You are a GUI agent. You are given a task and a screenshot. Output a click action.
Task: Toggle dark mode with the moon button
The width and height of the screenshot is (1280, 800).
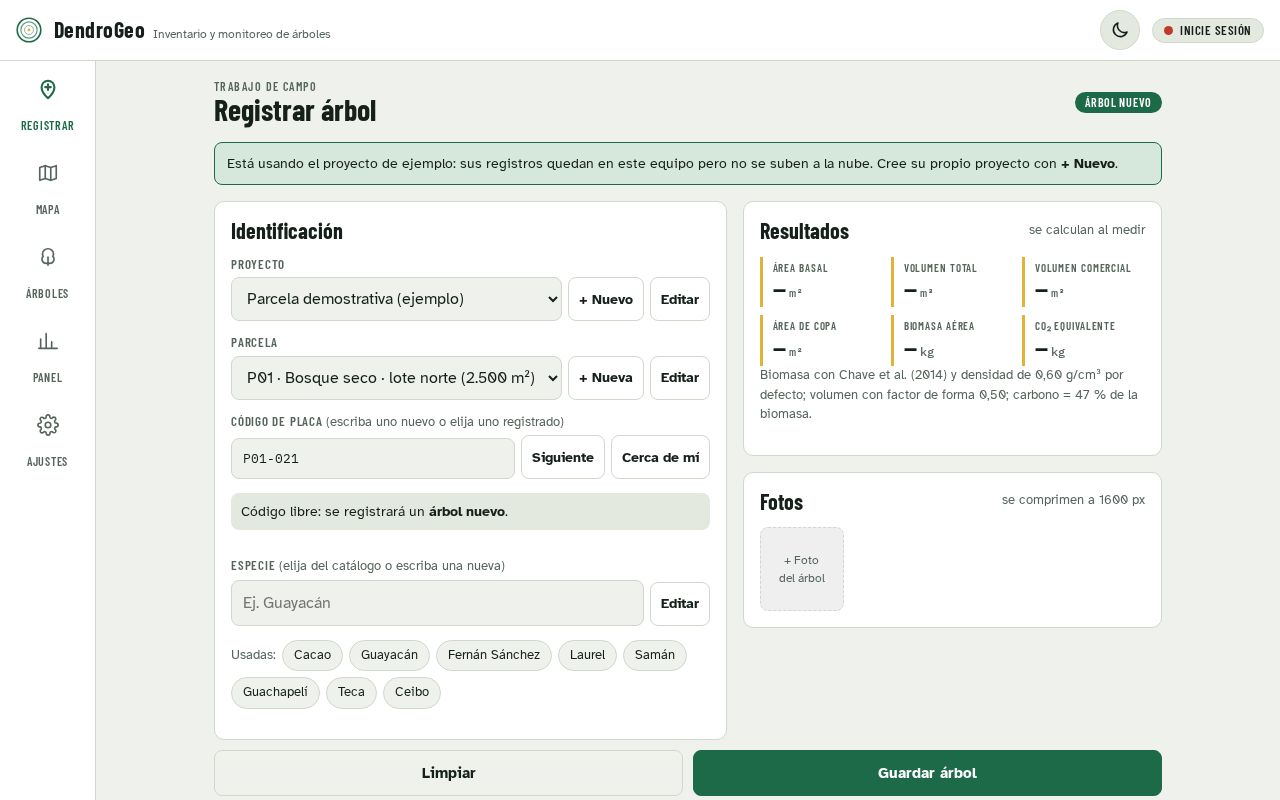pos(1120,30)
